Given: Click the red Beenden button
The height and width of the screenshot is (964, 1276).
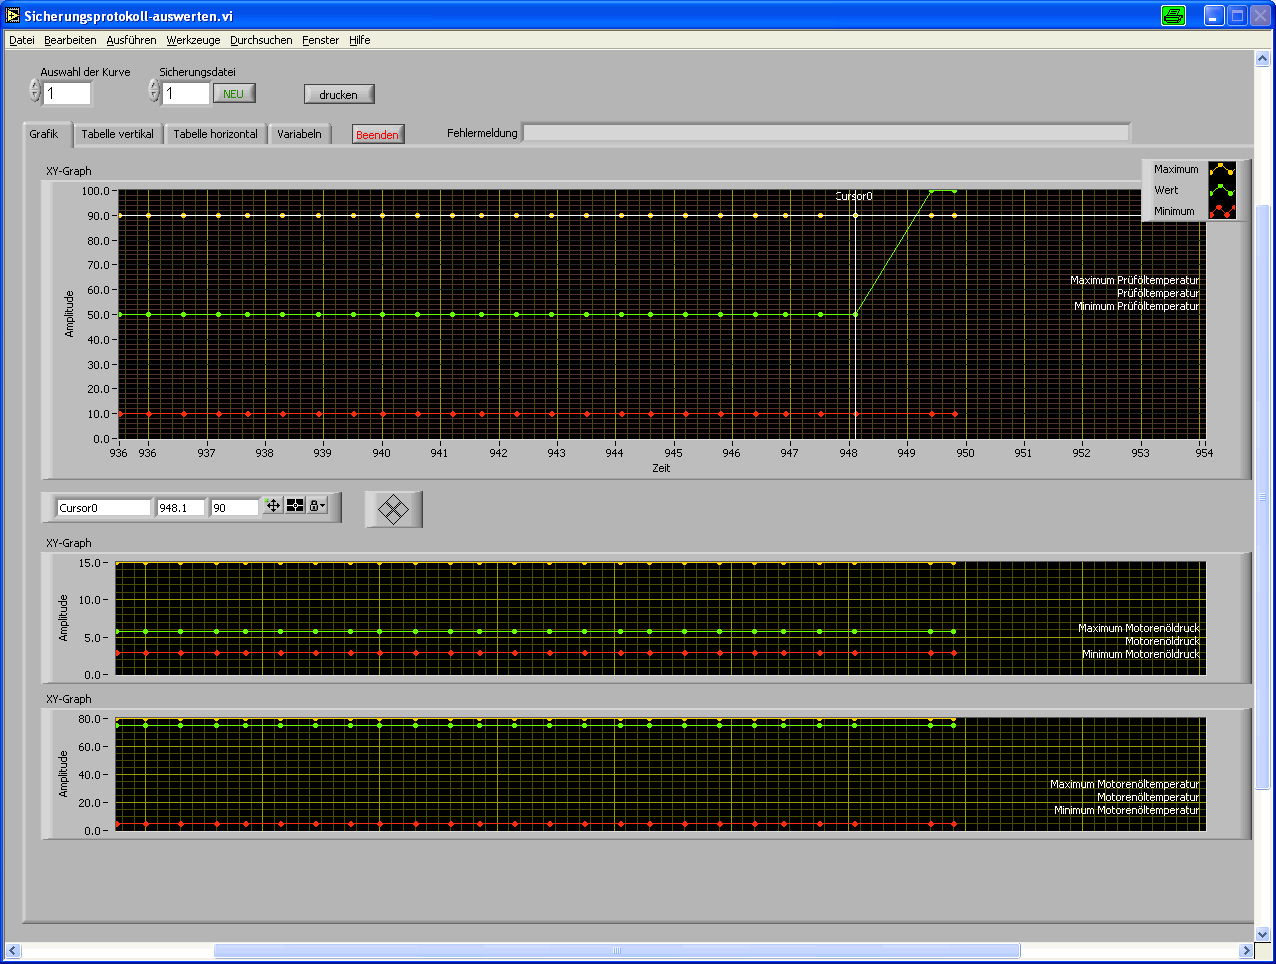Looking at the screenshot, I should [x=378, y=135].
